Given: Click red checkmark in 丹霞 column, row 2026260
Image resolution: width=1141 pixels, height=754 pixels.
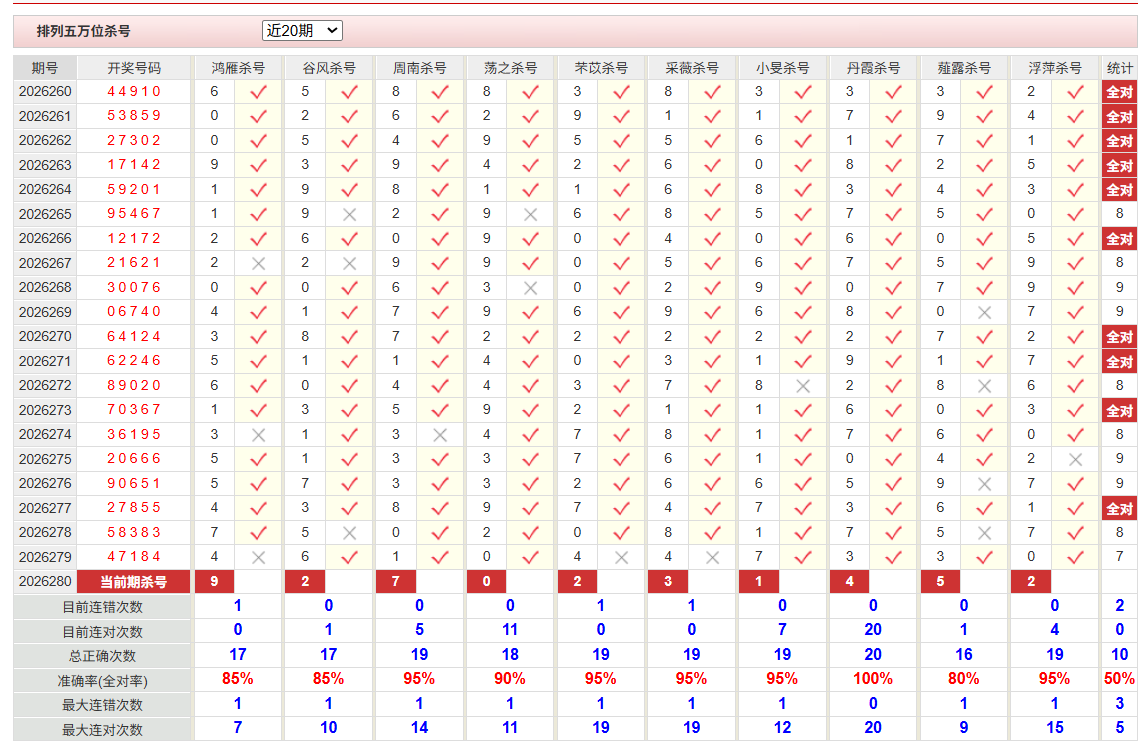Looking at the screenshot, I should [x=894, y=92].
